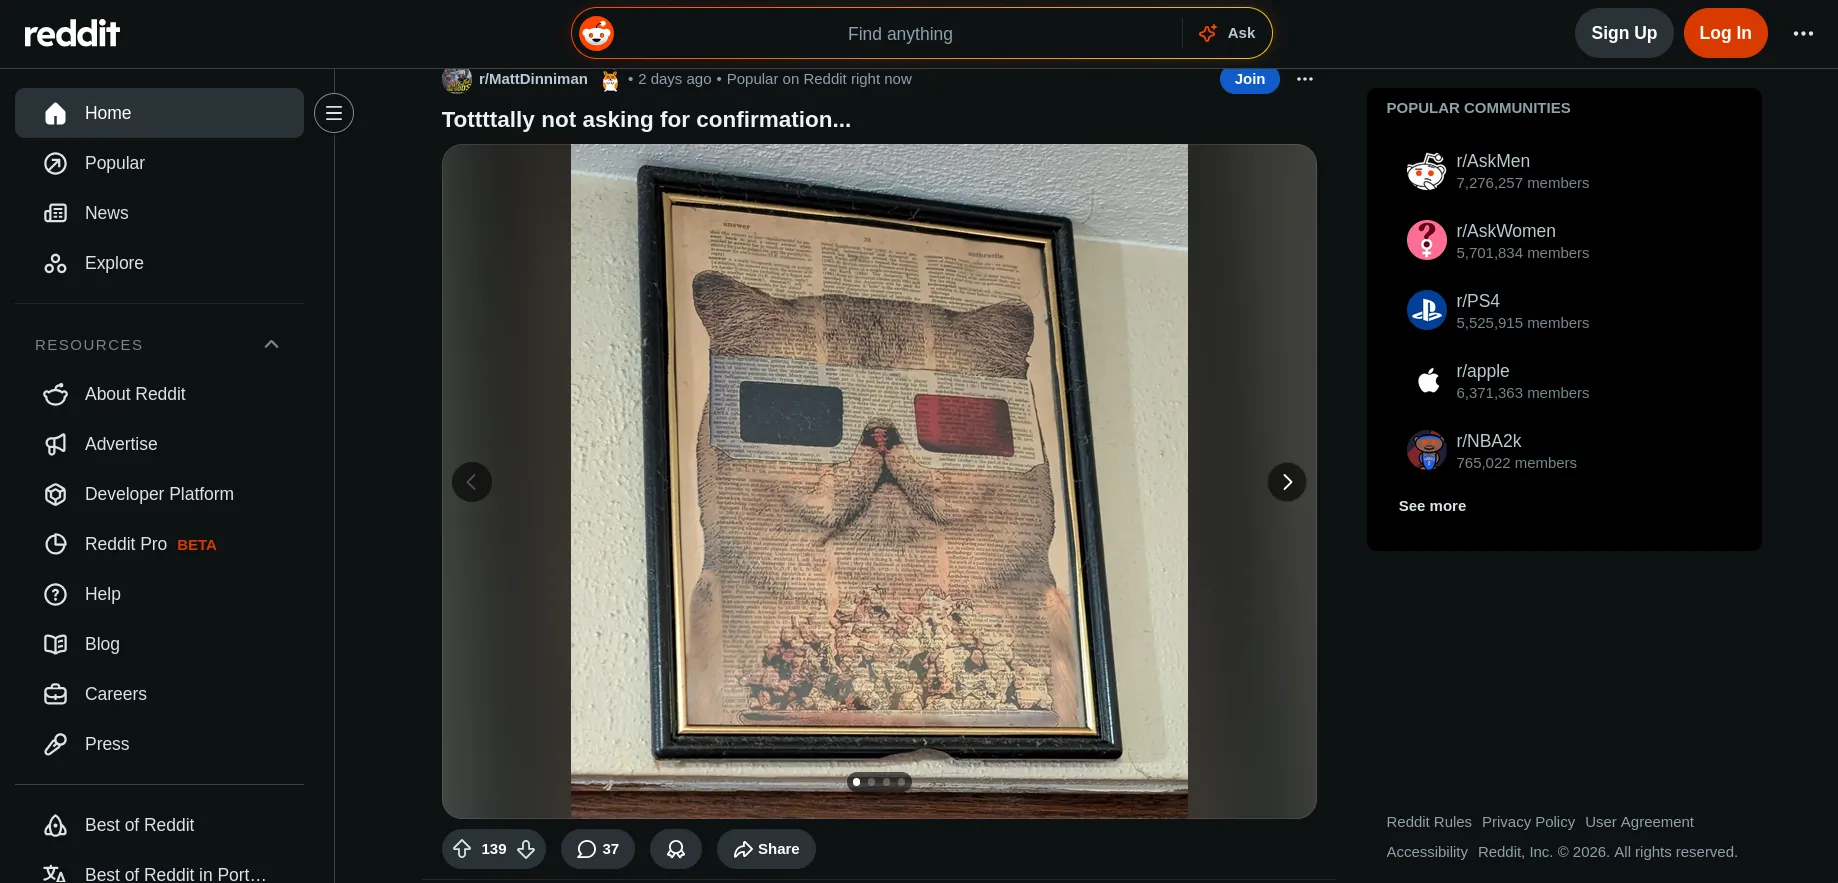1838x883 pixels.
Task: Open the post's three-dots options menu
Action: pos(1305,79)
